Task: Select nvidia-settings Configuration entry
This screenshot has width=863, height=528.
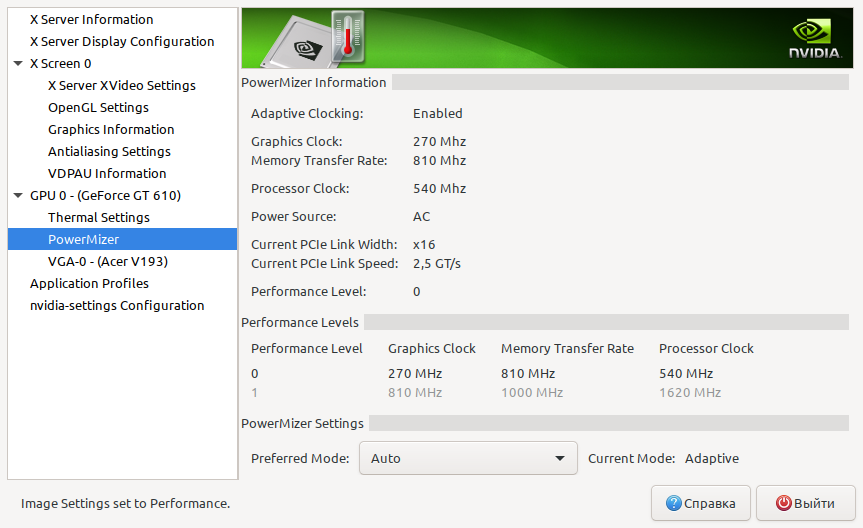Action: [x=117, y=306]
